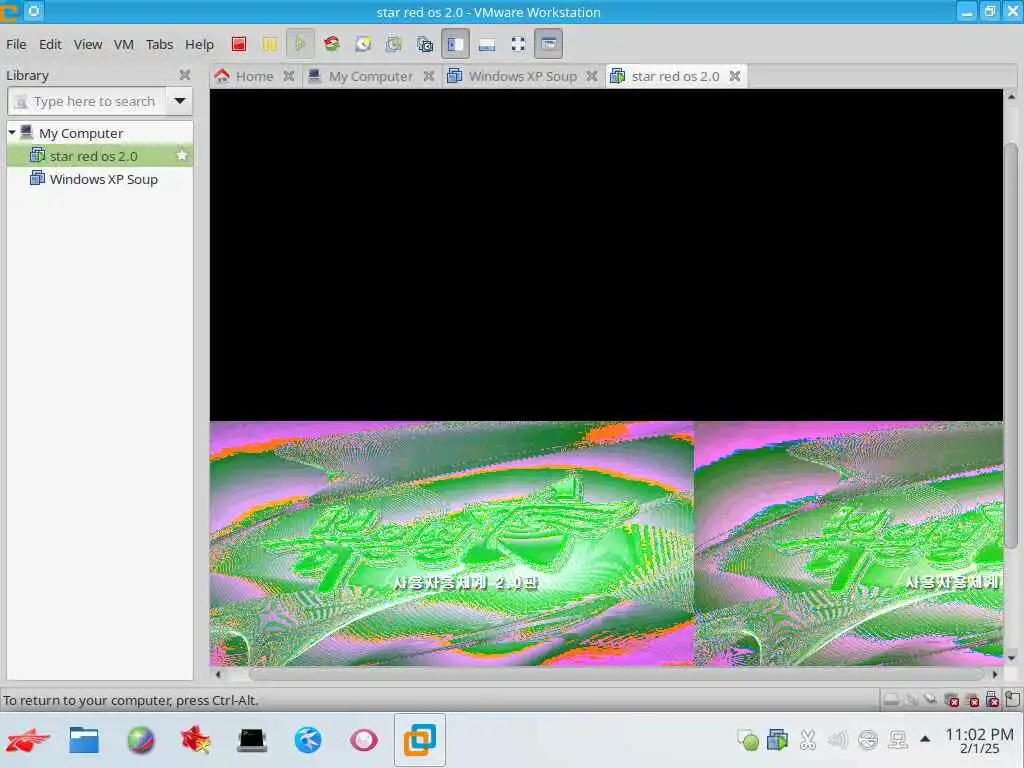Click the red flower taskbar icon
This screenshot has width=1024, height=768.
[x=195, y=741]
